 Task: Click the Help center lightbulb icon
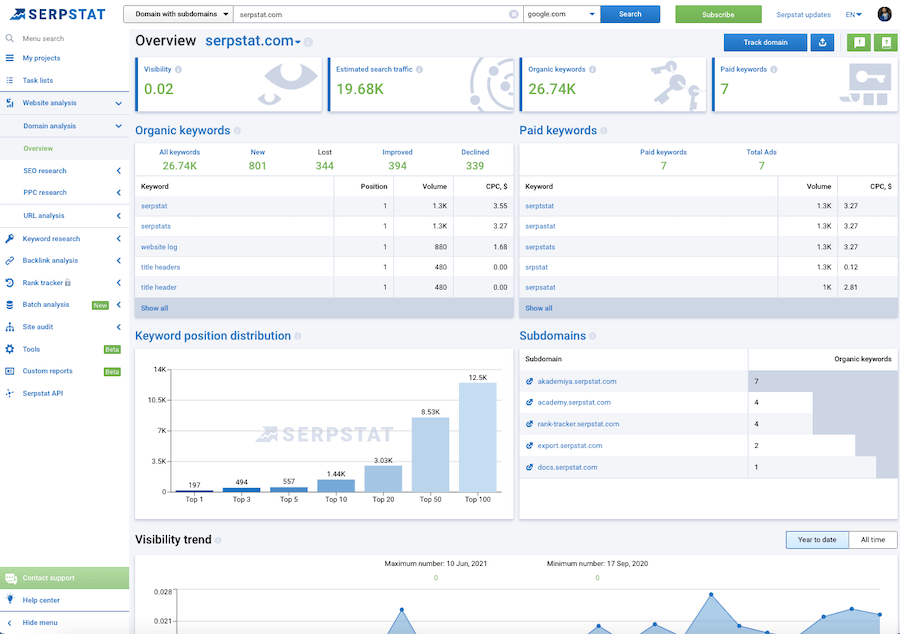pos(10,600)
